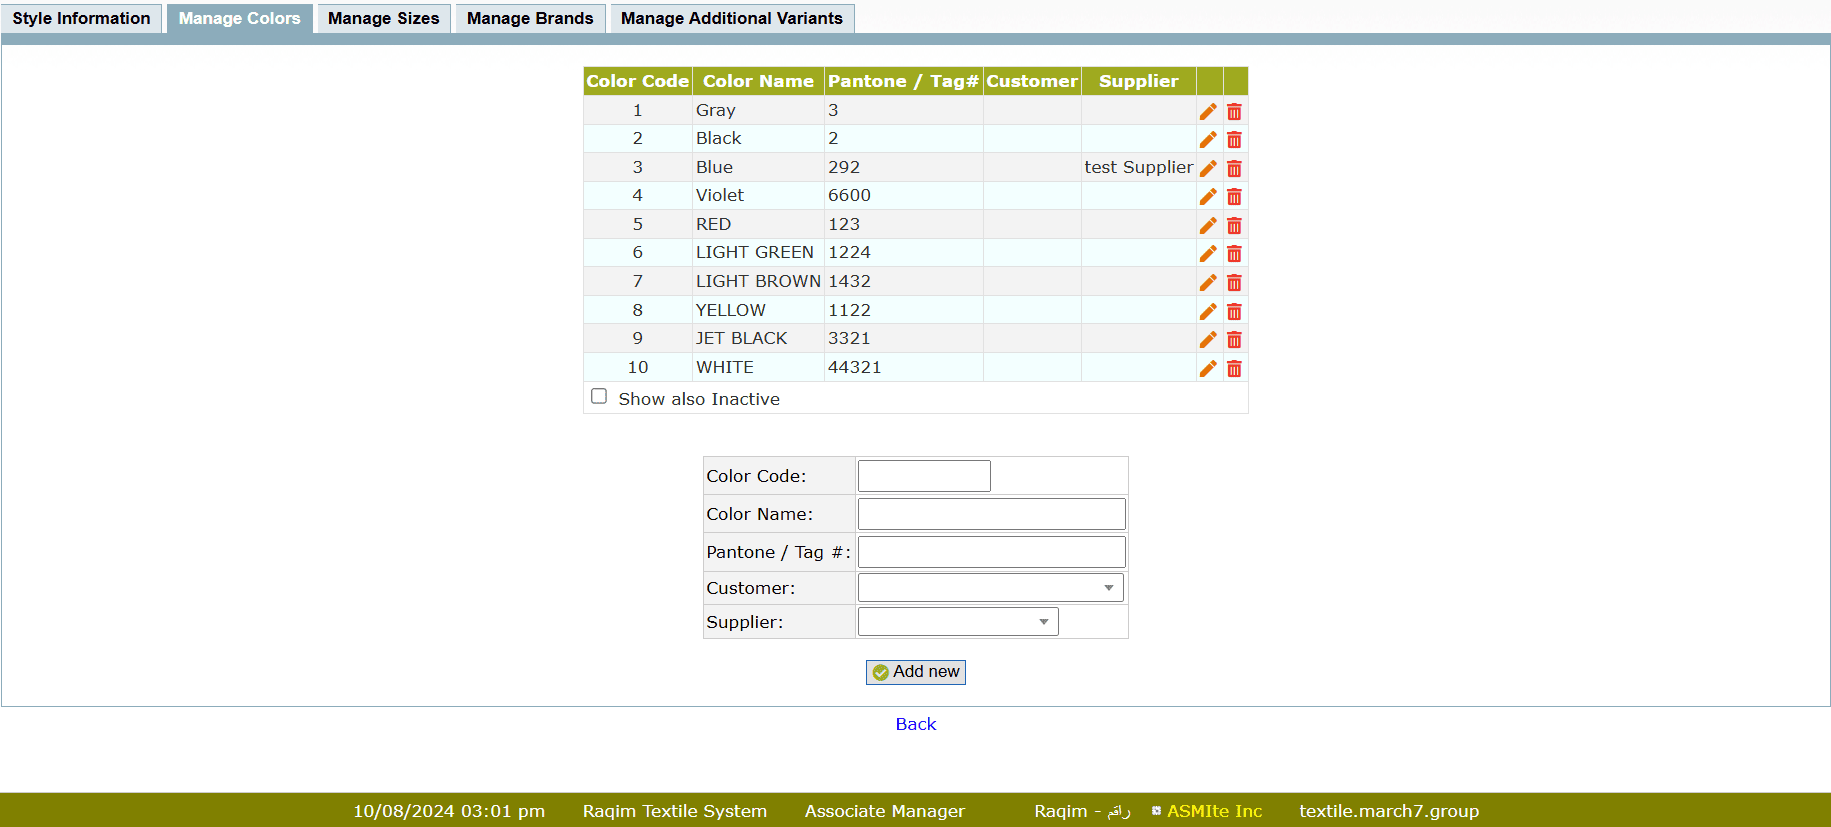
Task: Follow the Back link
Action: tap(915, 724)
